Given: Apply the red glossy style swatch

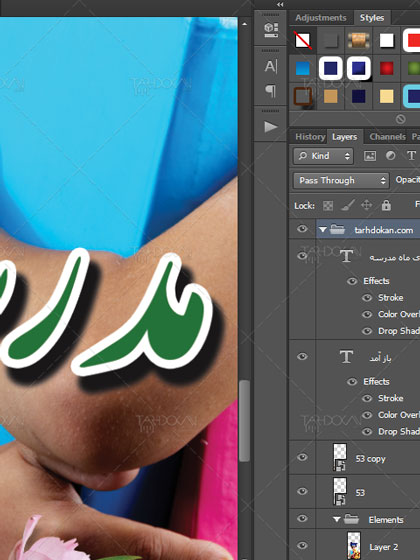Looking at the screenshot, I should click(387, 68).
